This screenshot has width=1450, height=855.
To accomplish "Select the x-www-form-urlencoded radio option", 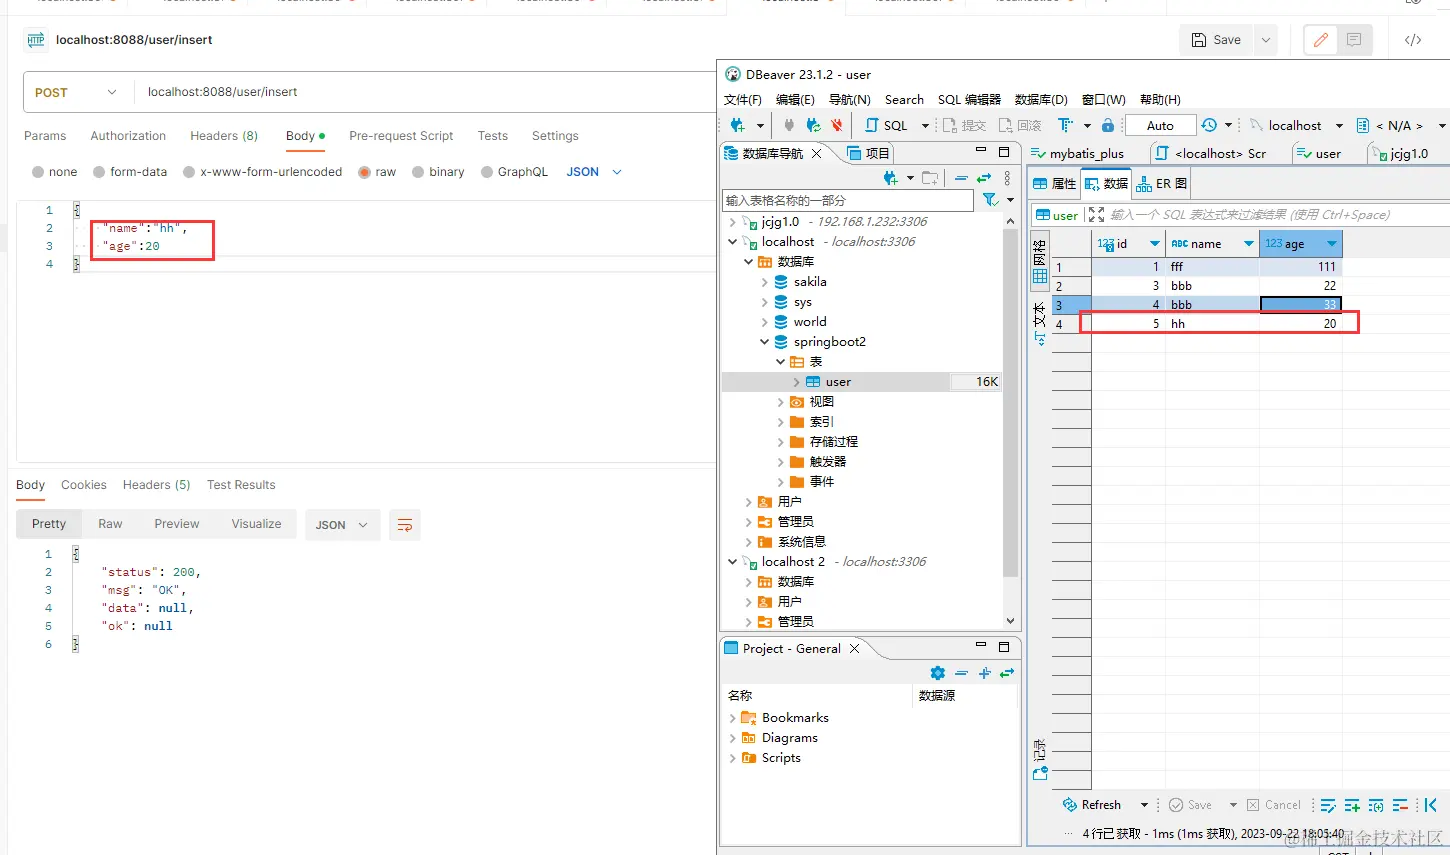I will (189, 172).
